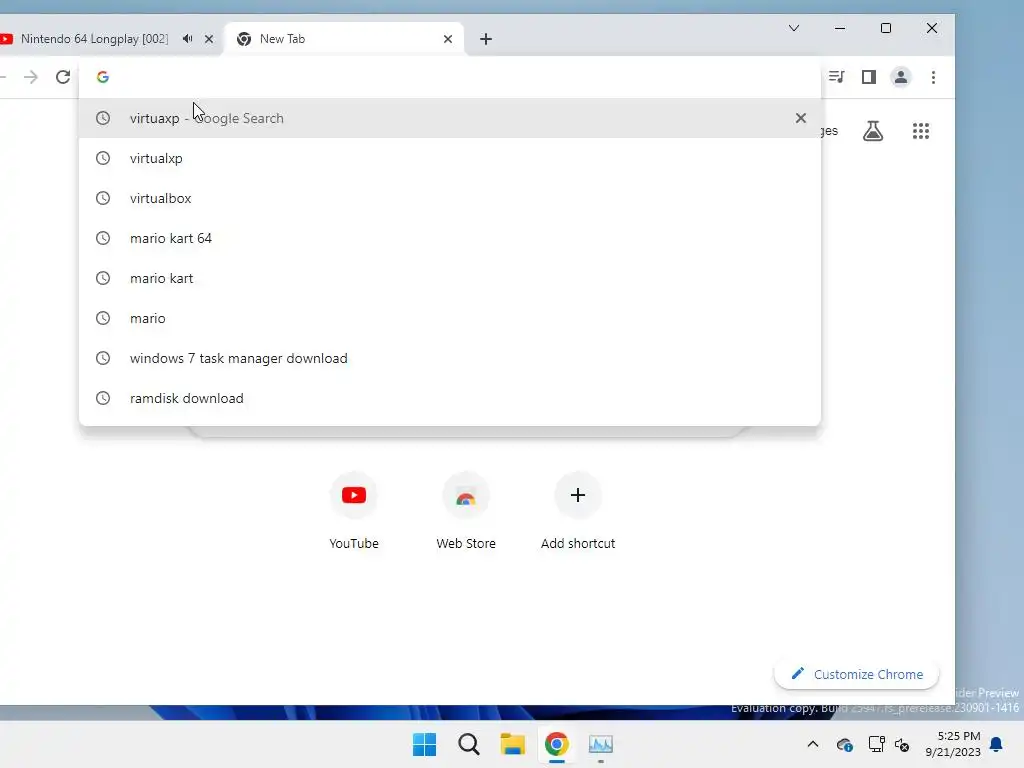Open a new tab with the plus button
This screenshot has height=768, width=1024.
tap(486, 39)
